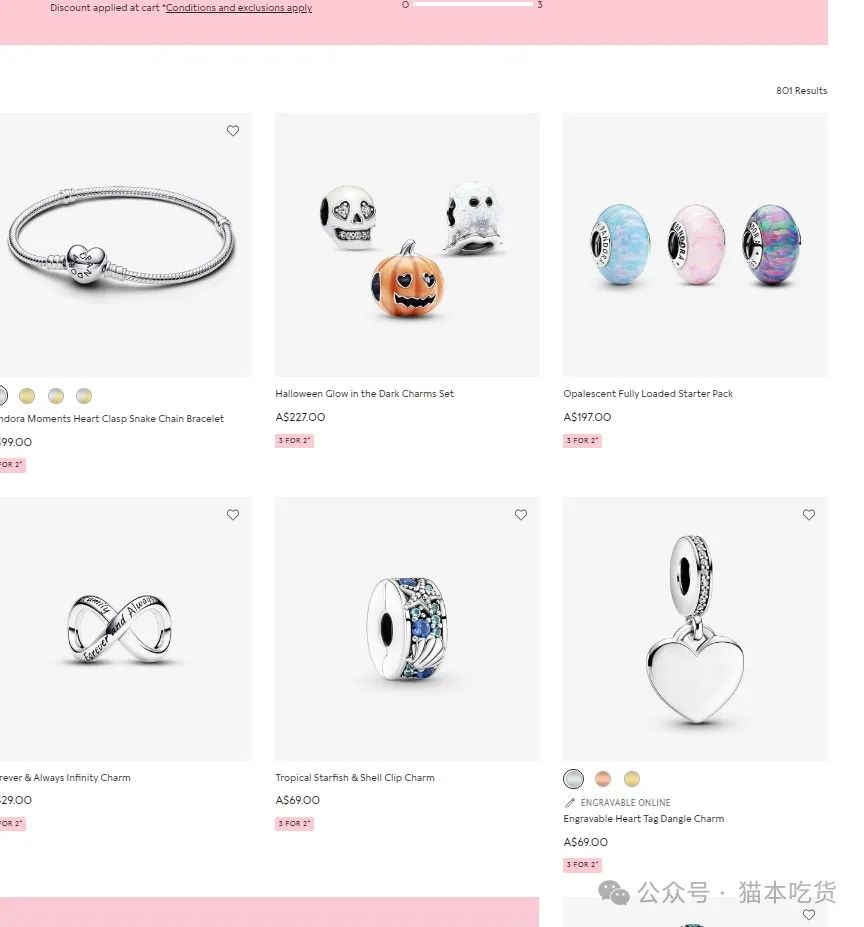Select silver swatch for Heart Tag Charm
The height and width of the screenshot is (927, 864).
point(574,779)
